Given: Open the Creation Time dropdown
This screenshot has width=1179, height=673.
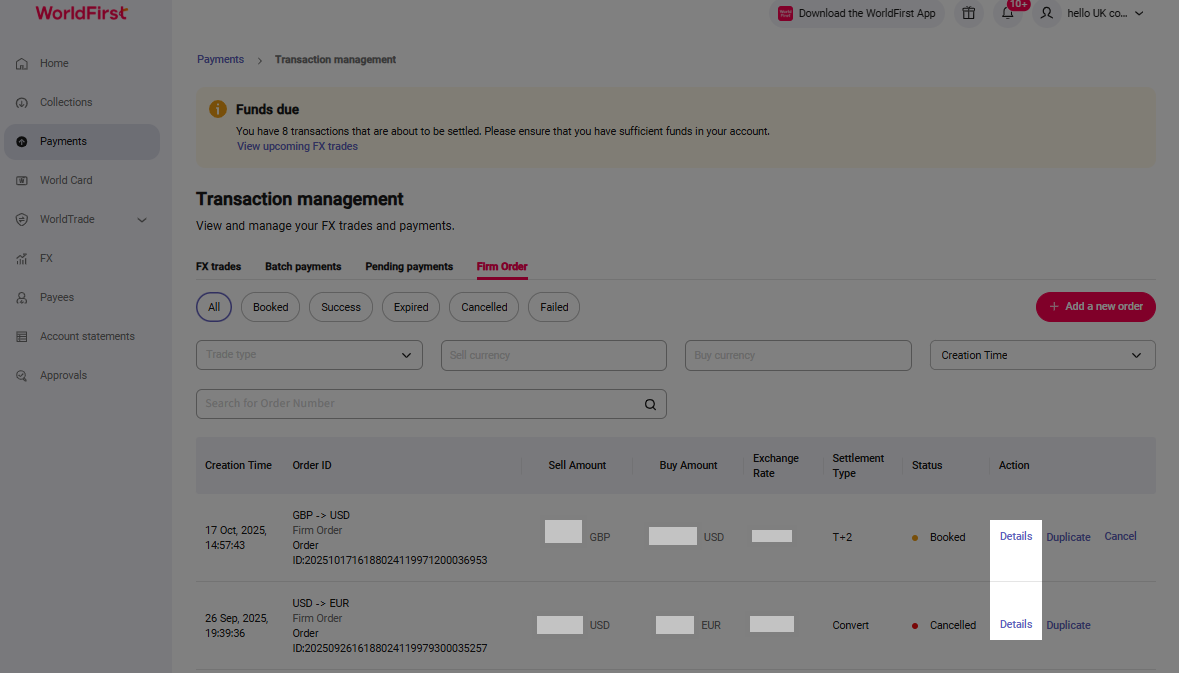Looking at the screenshot, I should [x=1042, y=355].
